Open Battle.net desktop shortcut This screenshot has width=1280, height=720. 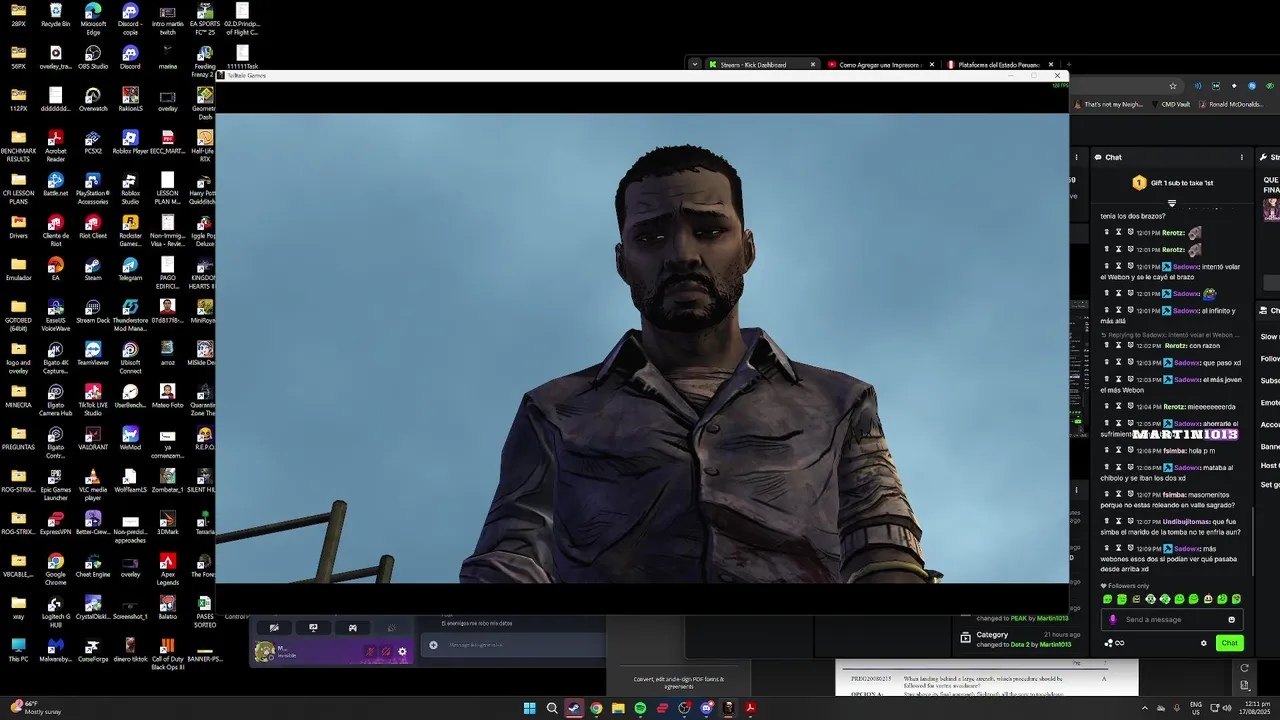coord(56,184)
